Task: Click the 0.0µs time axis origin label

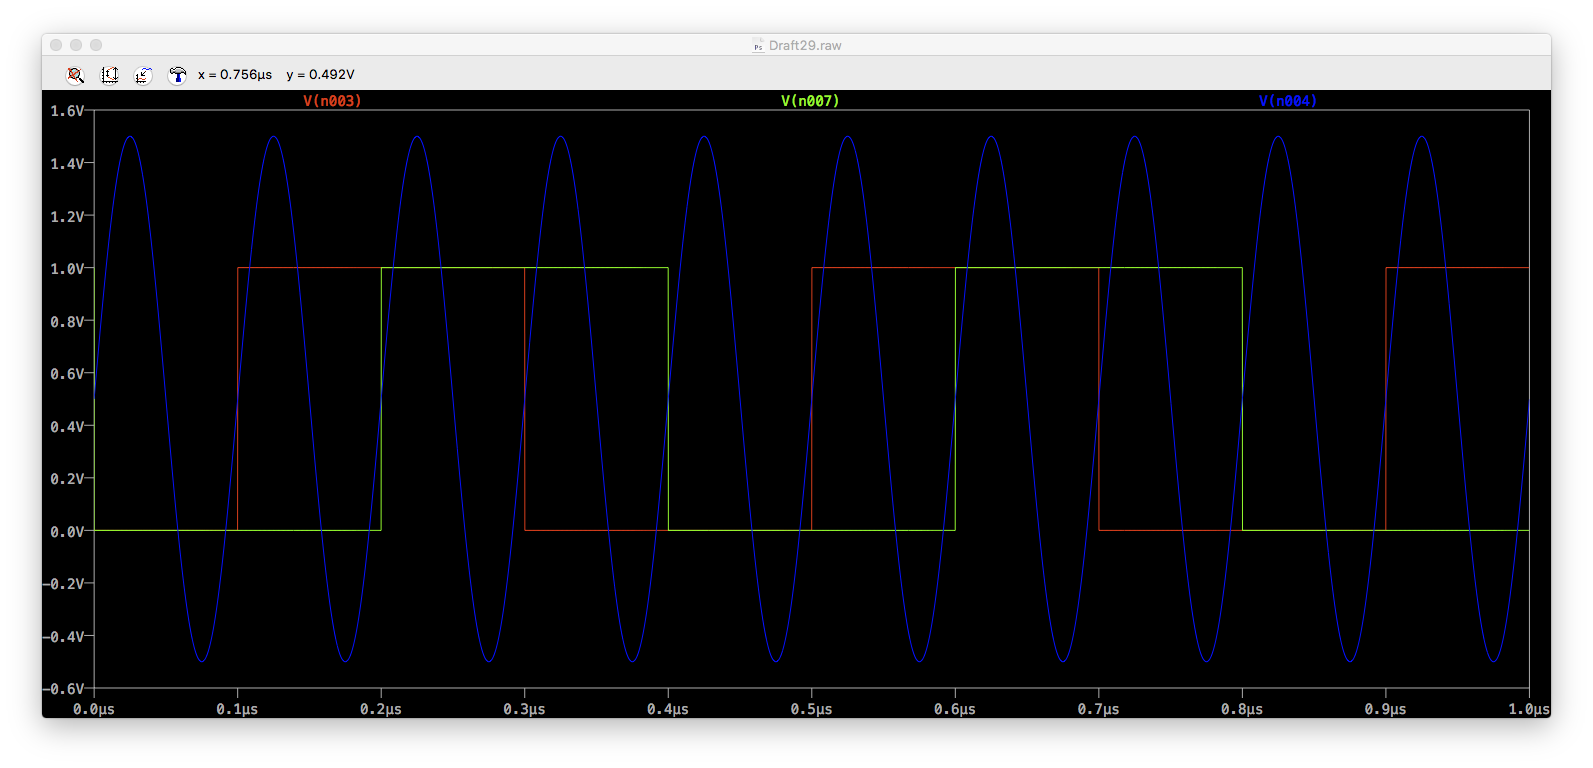Action: (94, 709)
